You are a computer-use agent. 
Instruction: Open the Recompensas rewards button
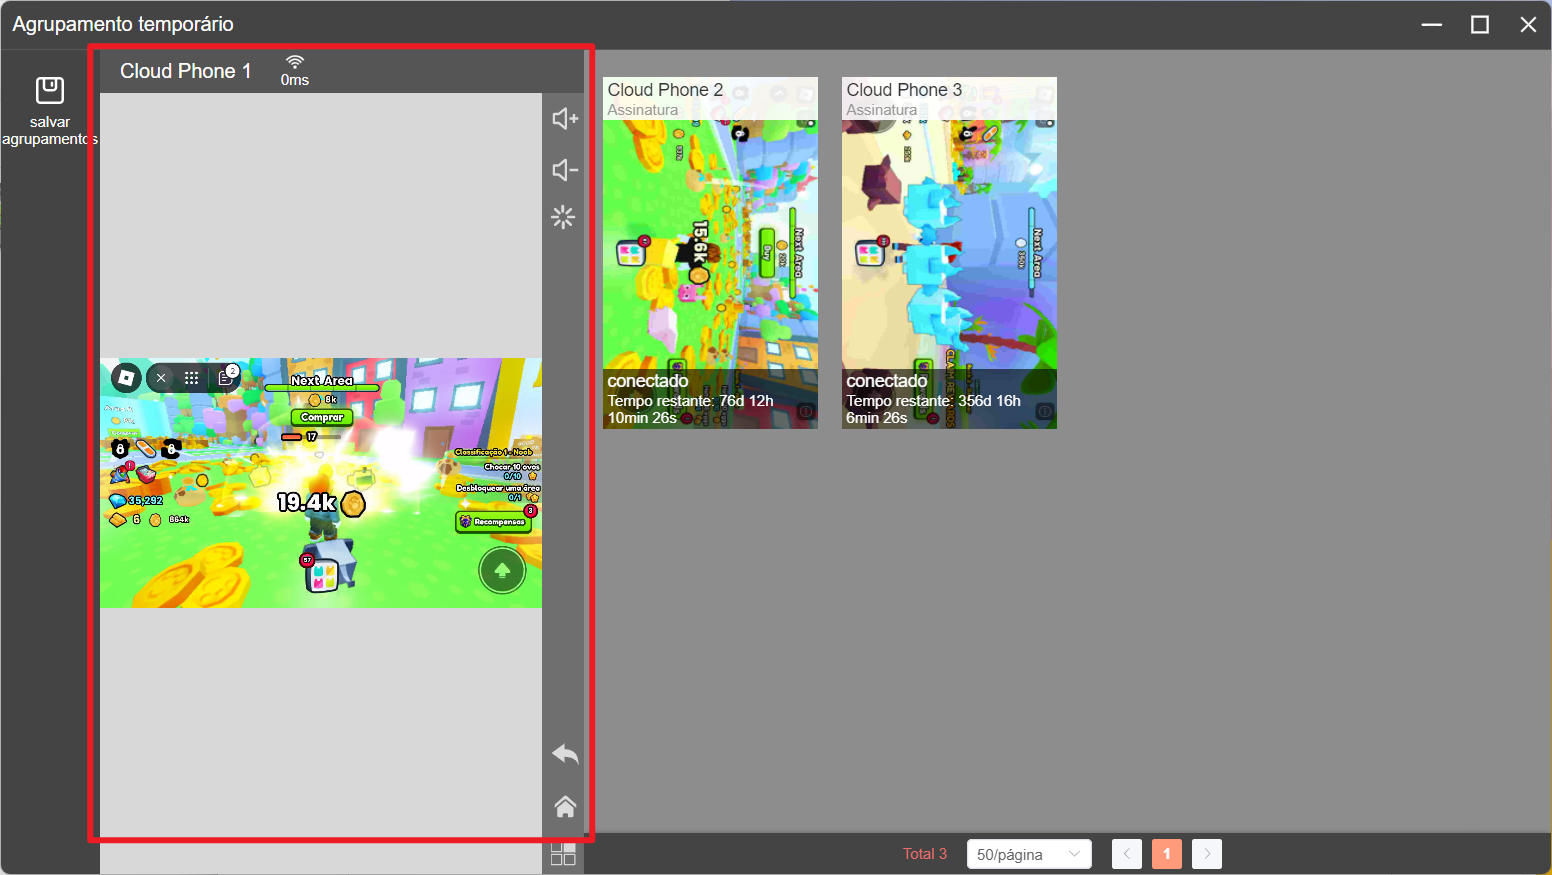pyautogui.click(x=493, y=522)
